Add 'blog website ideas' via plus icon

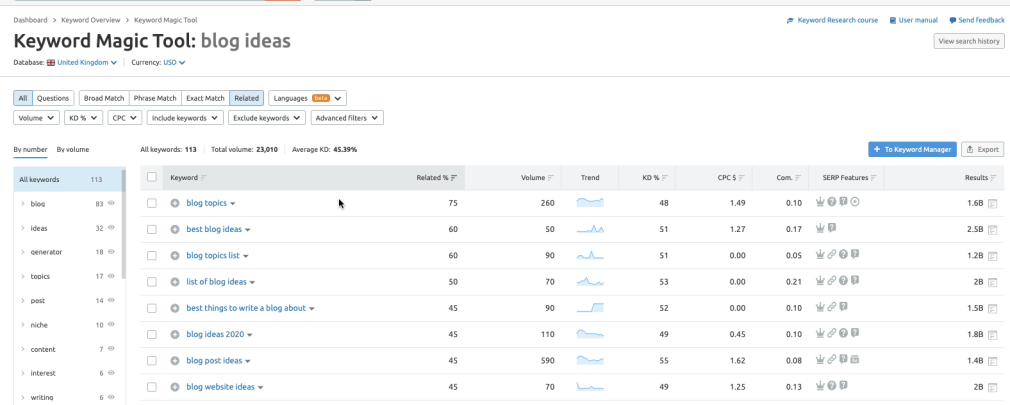click(x=175, y=388)
